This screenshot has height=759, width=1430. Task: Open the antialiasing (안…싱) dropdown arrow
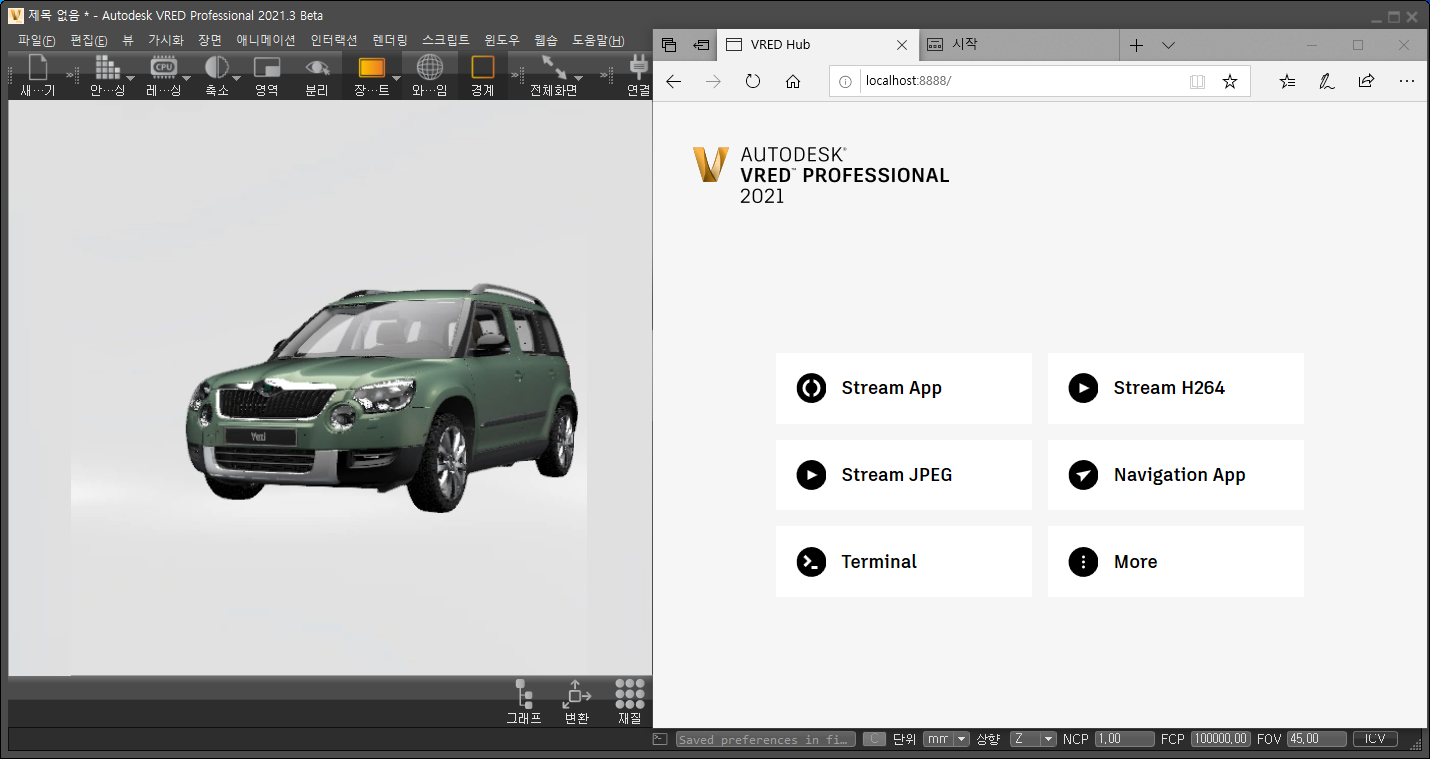pos(130,78)
